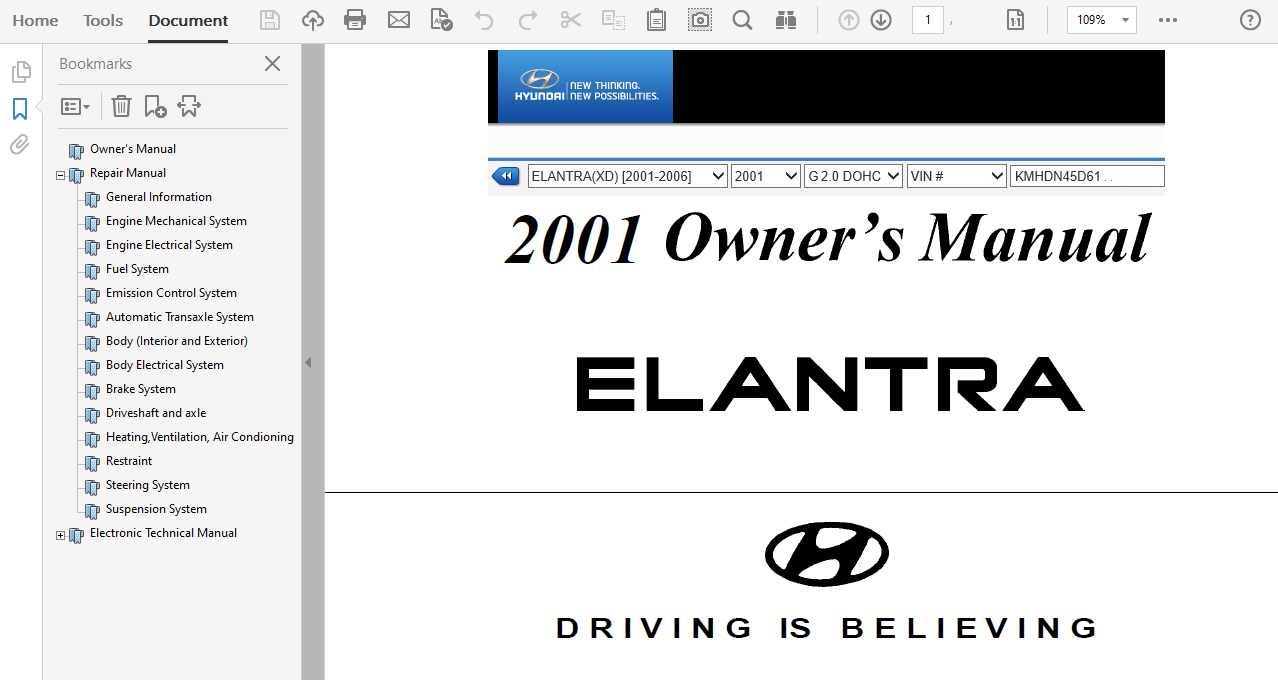Go to next page arrow
The width and height of the screenshot is (1278, 680).
[881, 20]
